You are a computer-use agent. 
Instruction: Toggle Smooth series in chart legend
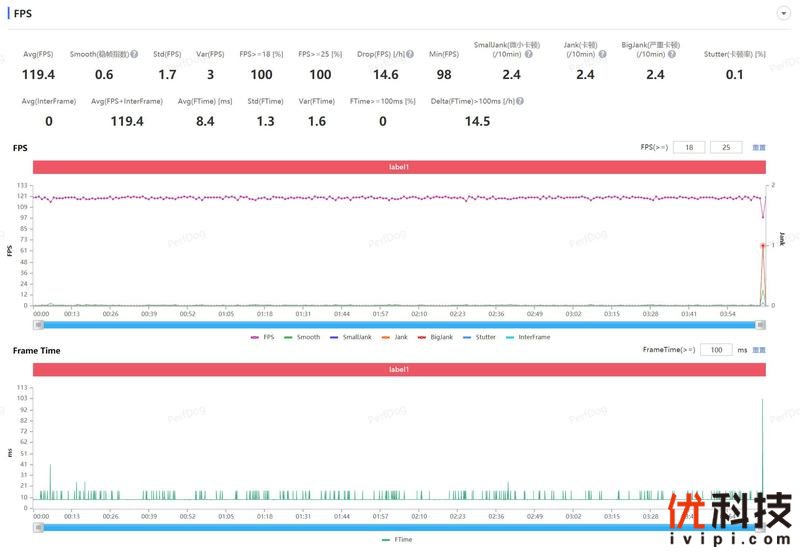click(x=302, y=337)
